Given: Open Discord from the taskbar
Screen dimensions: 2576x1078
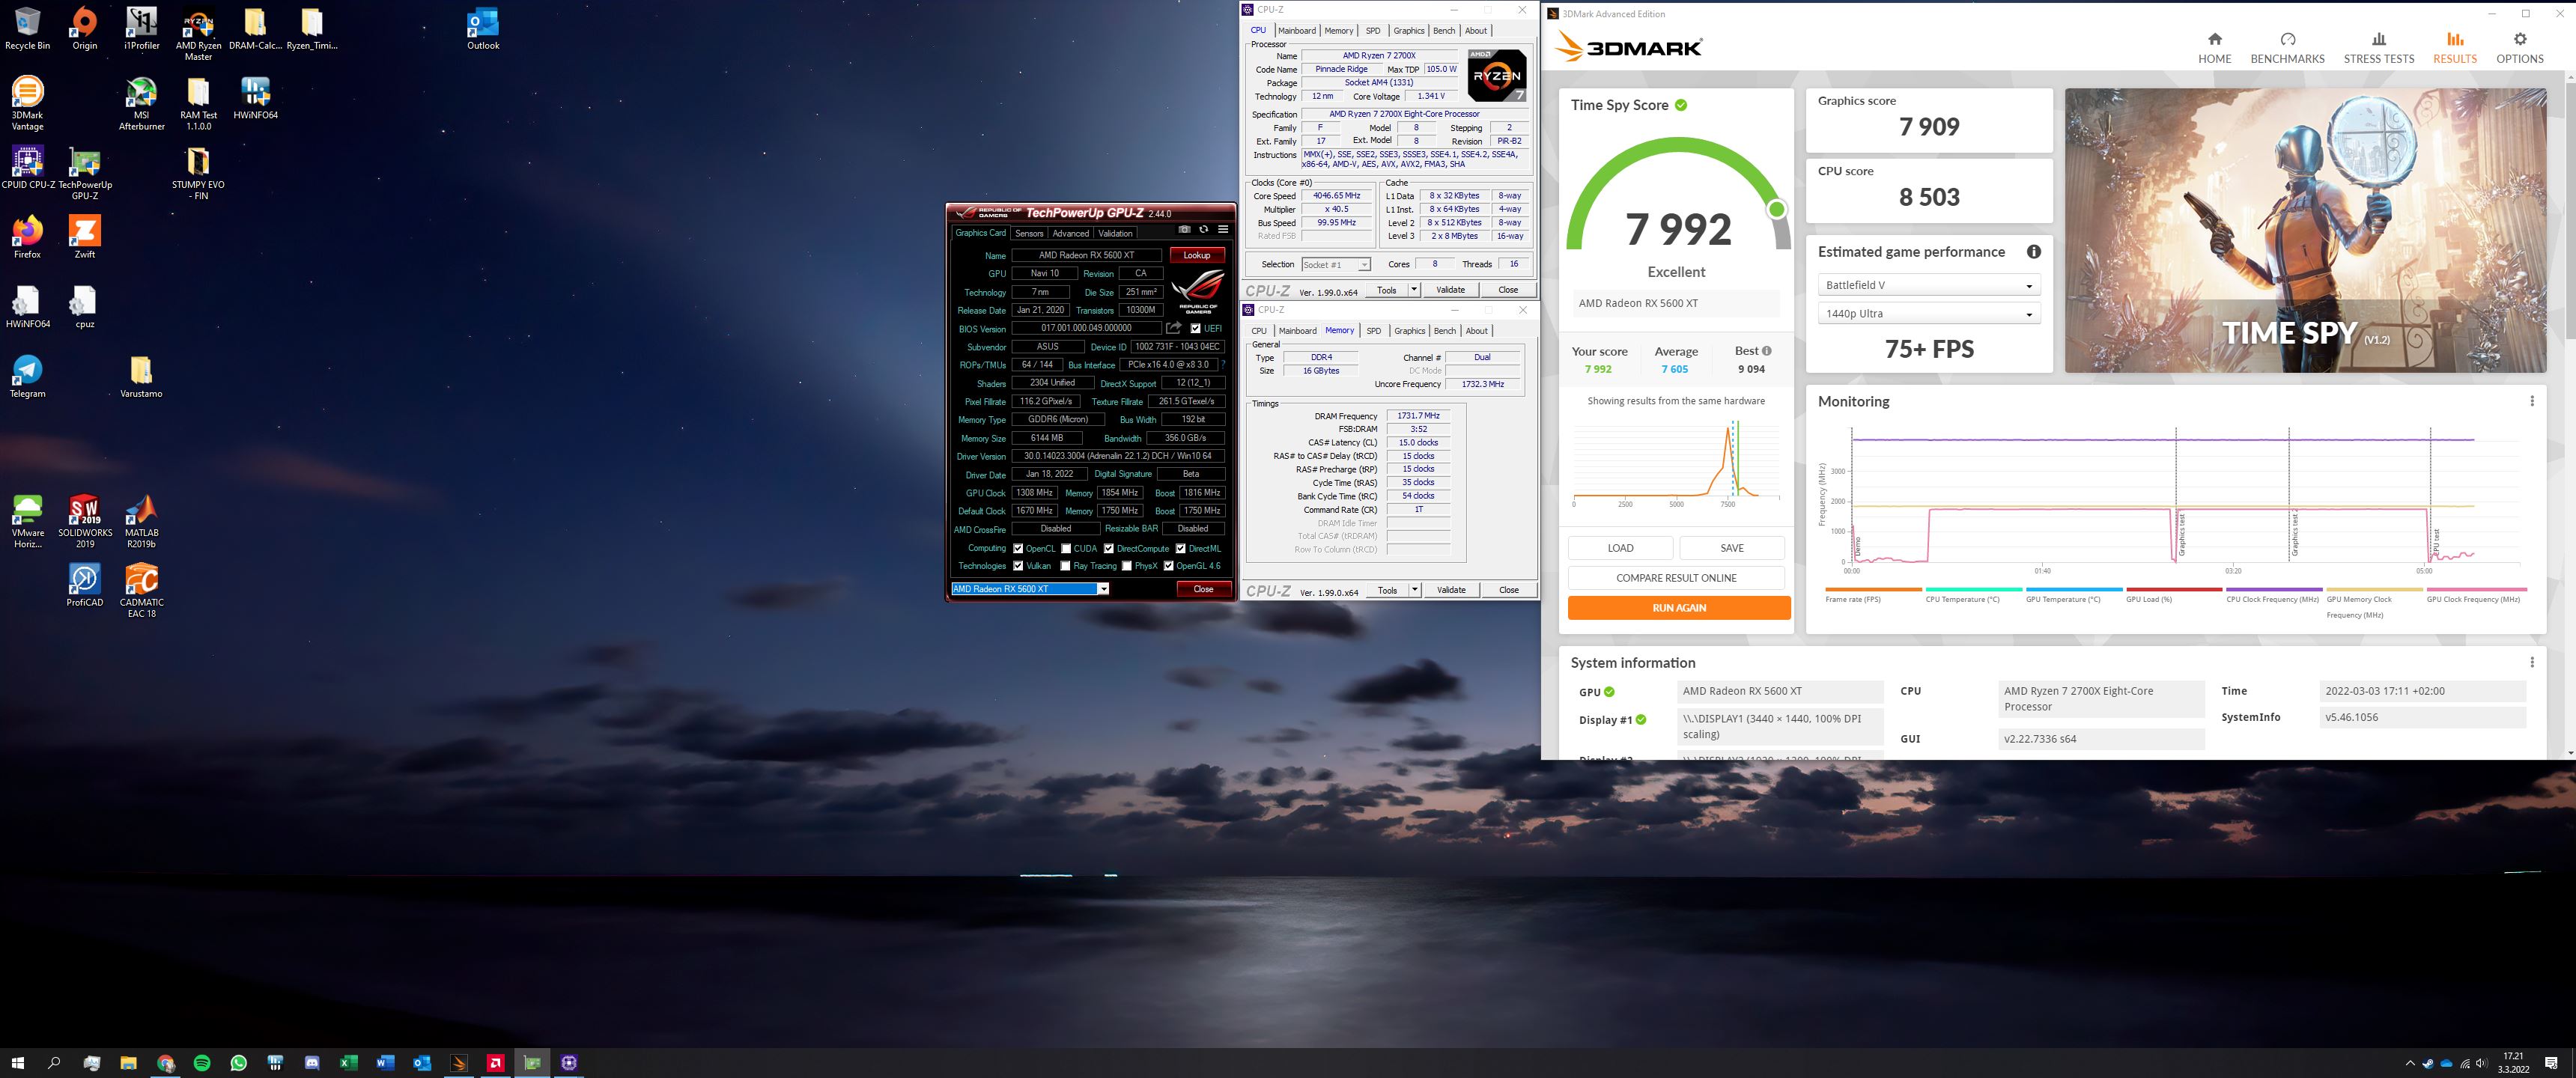Looking at the screenshot, I should pyautogui.click(x=312, y=1063).
